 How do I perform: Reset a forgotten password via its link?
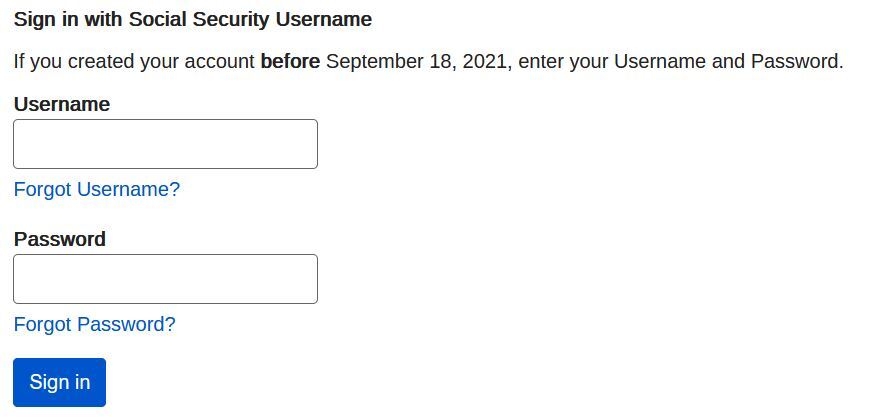tap(95, 324)
